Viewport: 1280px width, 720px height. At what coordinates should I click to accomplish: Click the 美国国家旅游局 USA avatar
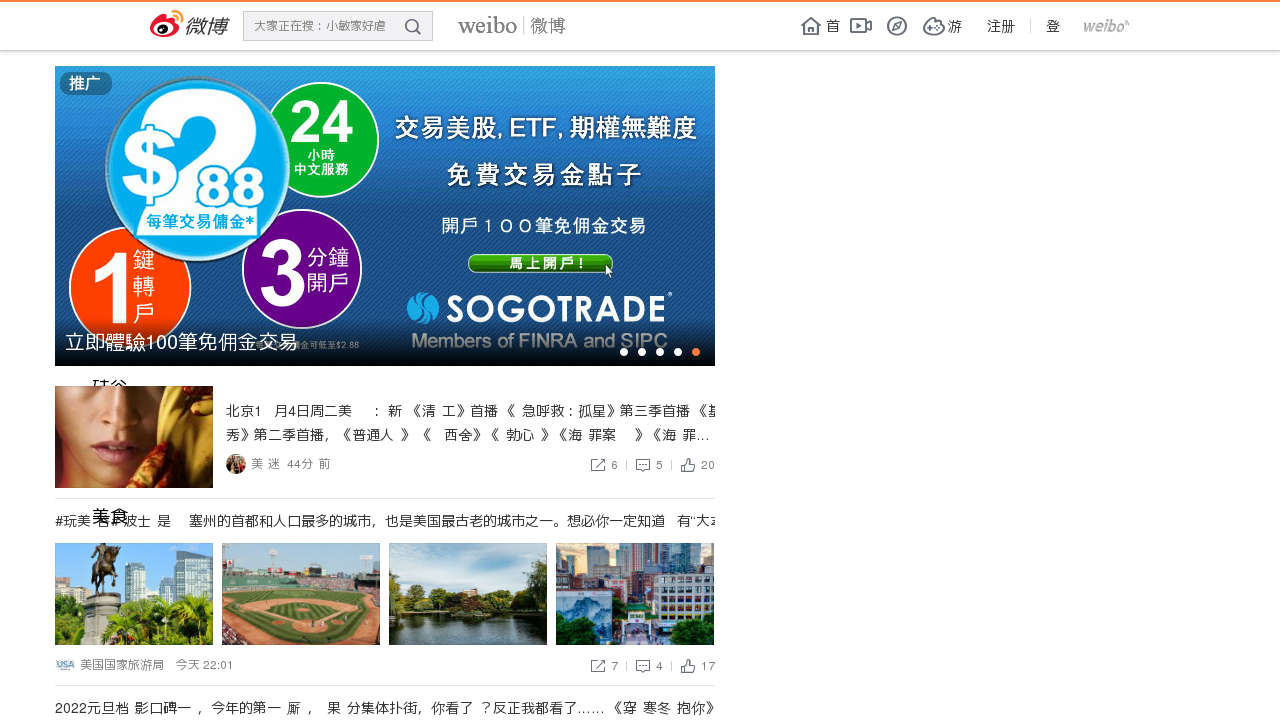pyautogui.click(x=65, y=665)
